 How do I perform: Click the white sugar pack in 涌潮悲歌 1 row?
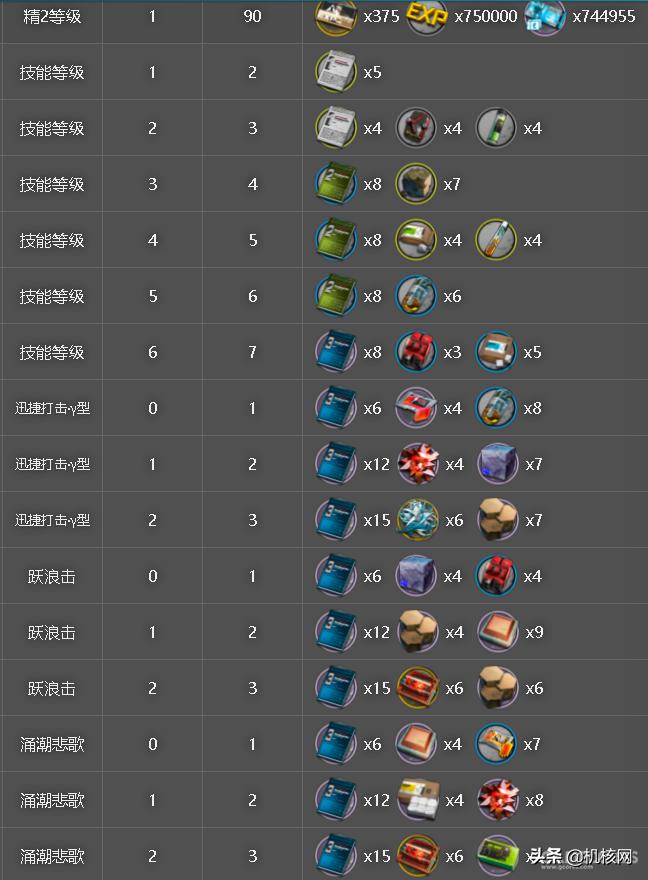pyautogui.click(x=417, y=800)
